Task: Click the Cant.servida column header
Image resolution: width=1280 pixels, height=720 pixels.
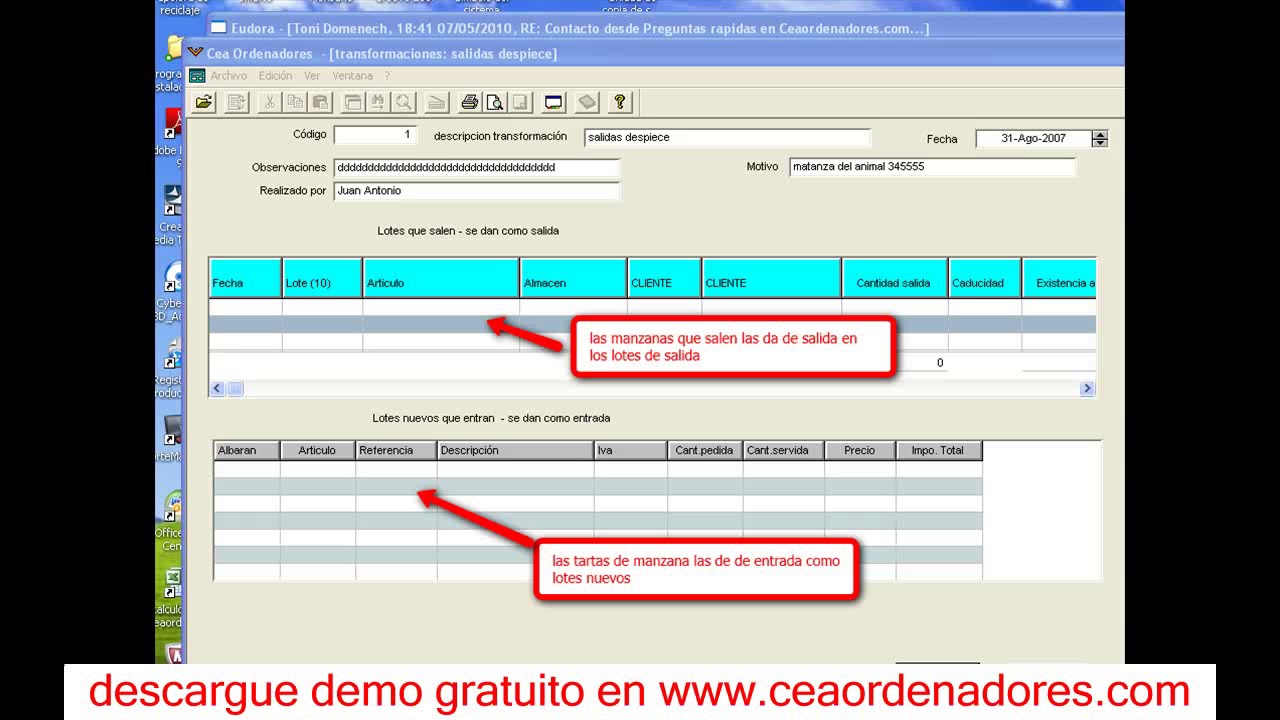Action: pyautogui.click(x=783, y=451)
